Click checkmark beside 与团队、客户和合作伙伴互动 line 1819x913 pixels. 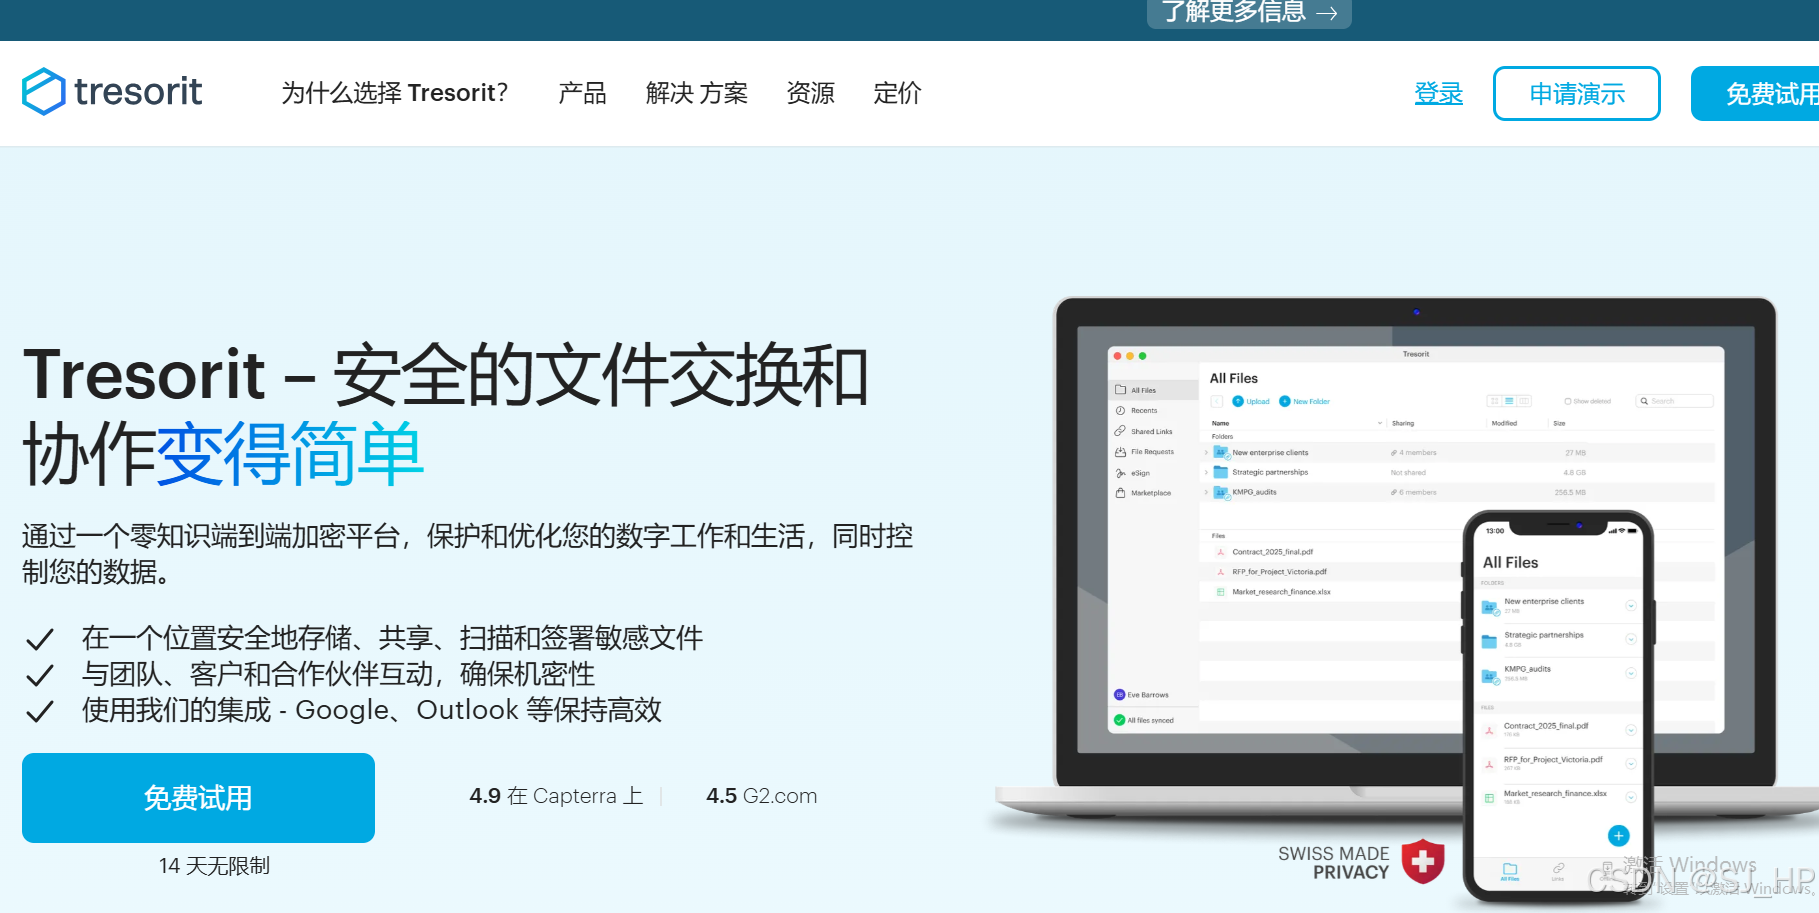click(40, 676)
